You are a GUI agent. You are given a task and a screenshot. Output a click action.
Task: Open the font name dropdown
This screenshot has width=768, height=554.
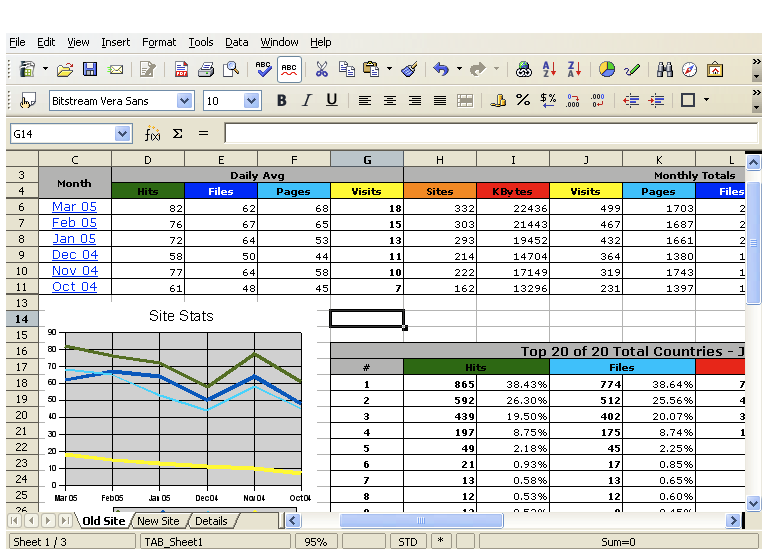pos(184,100)
